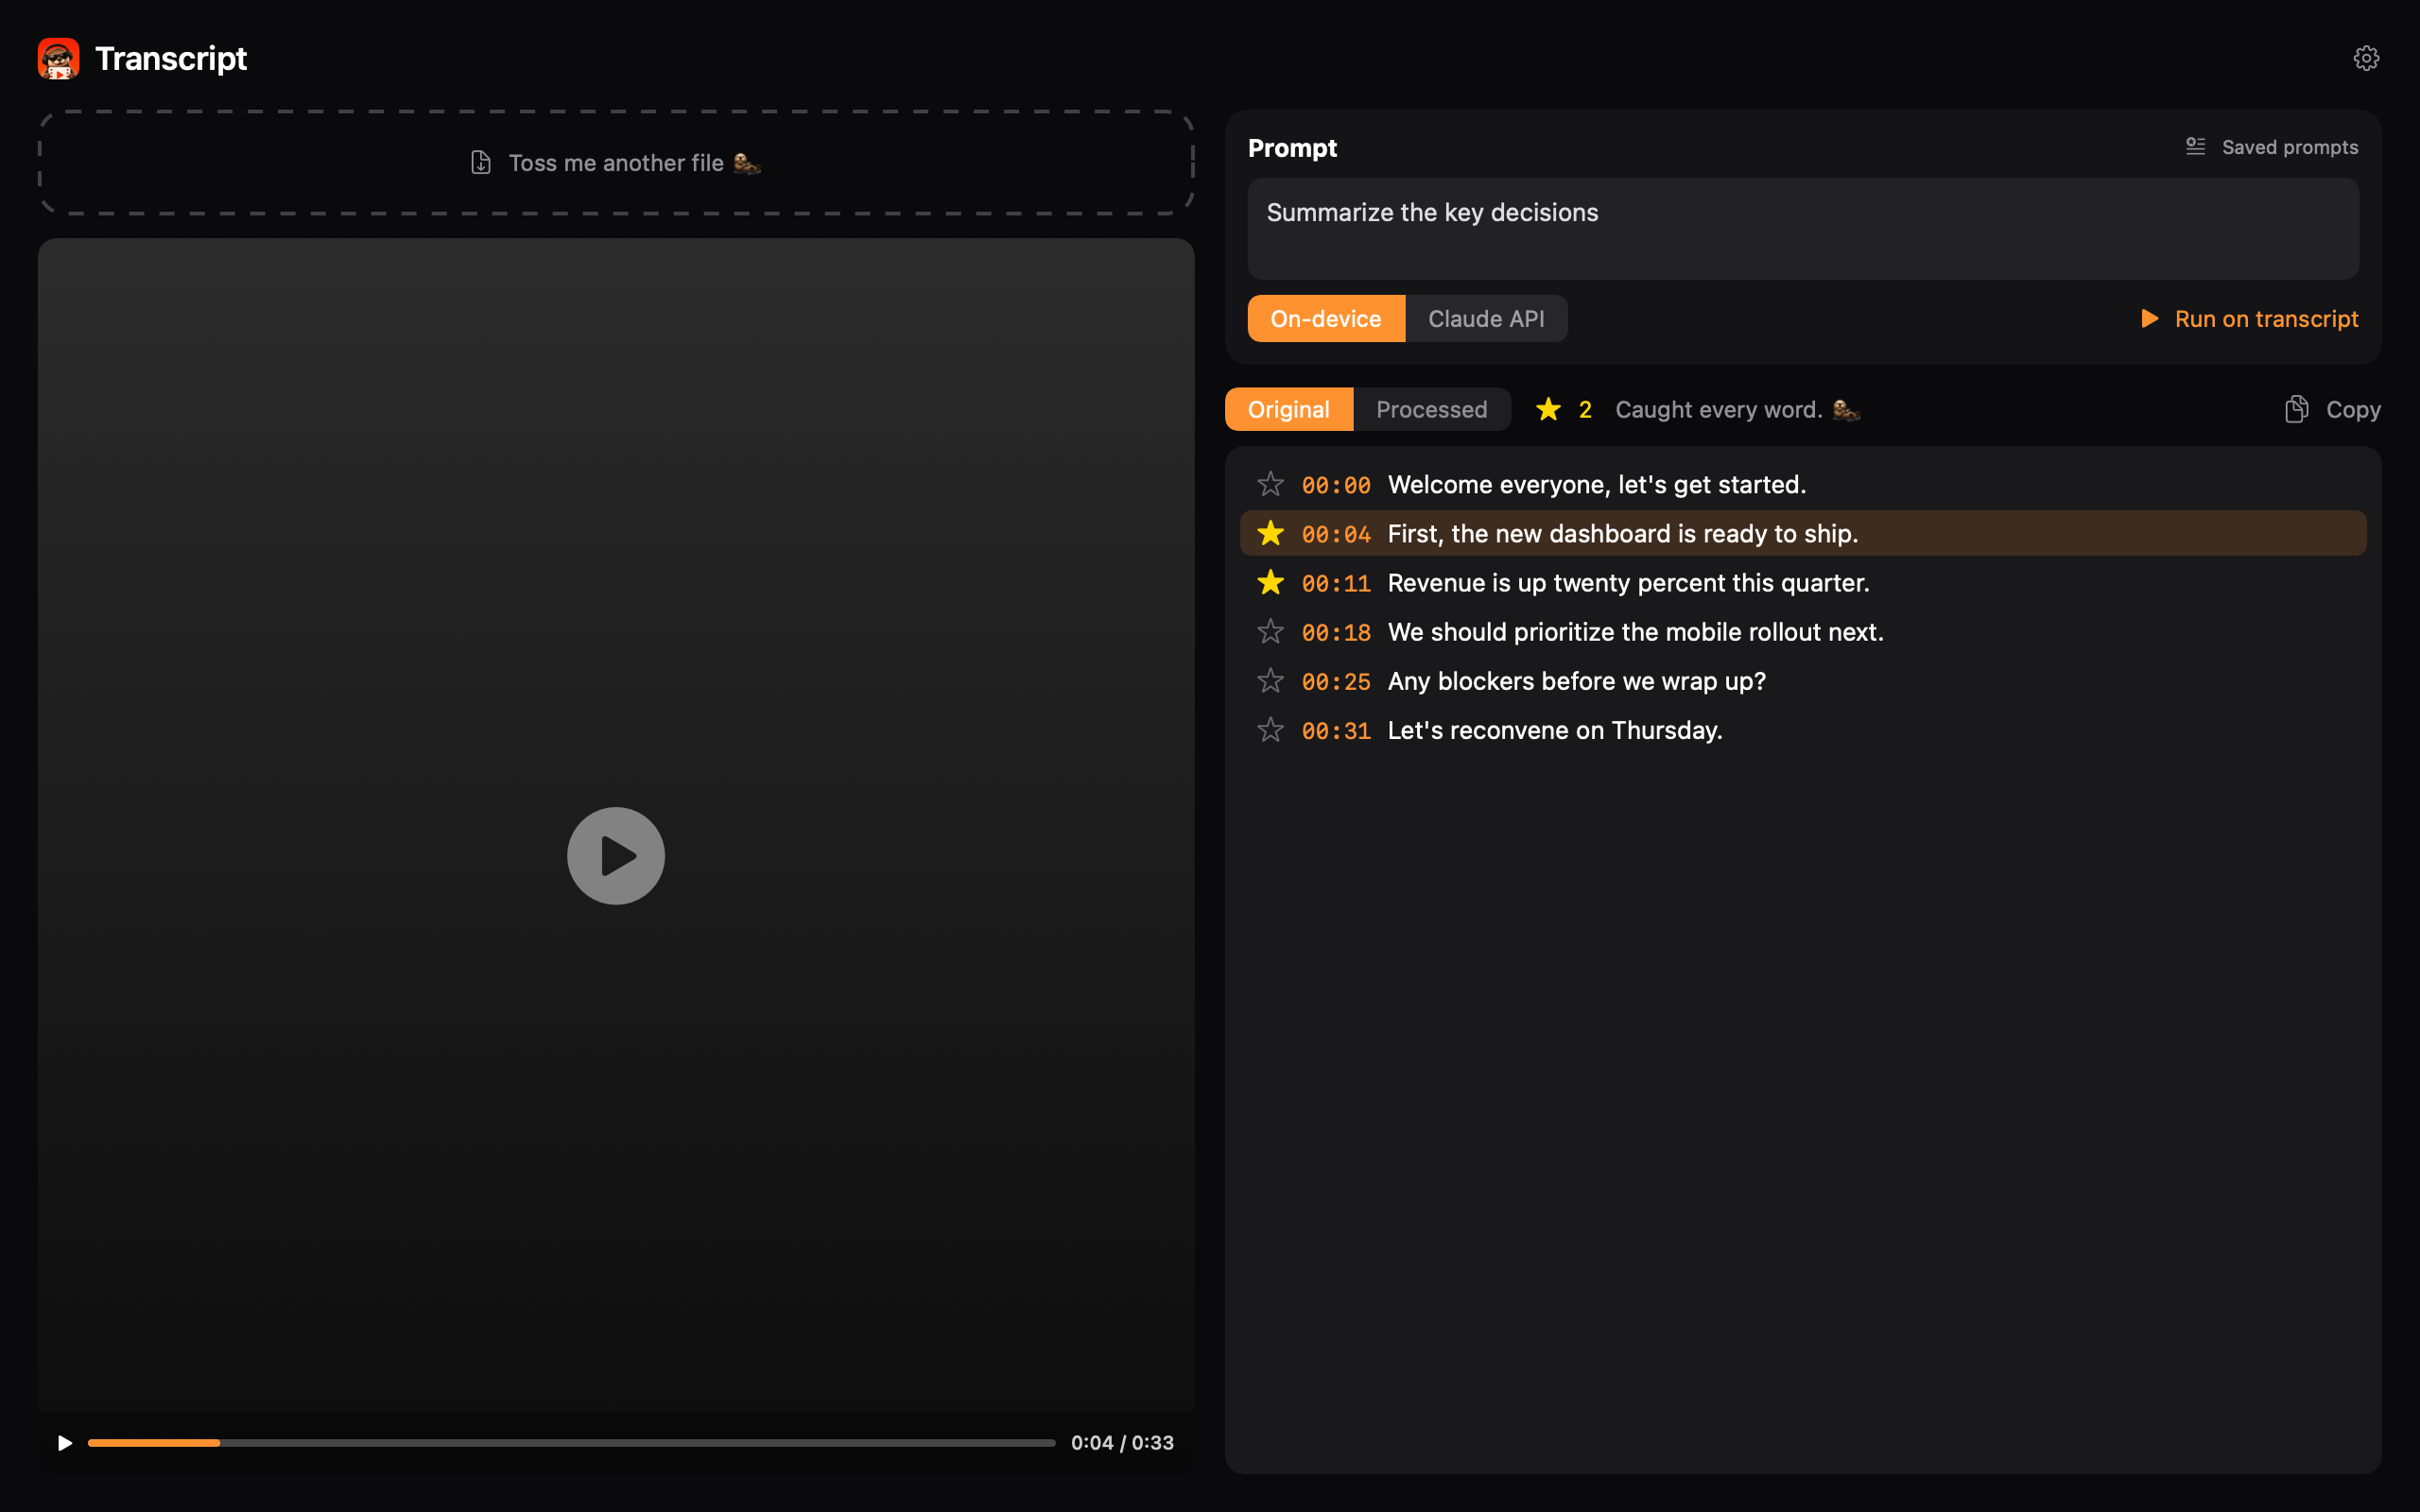Click the starred count star icon
This screenshot has height=1512, width=2420.
click(x=1548, y=409)
